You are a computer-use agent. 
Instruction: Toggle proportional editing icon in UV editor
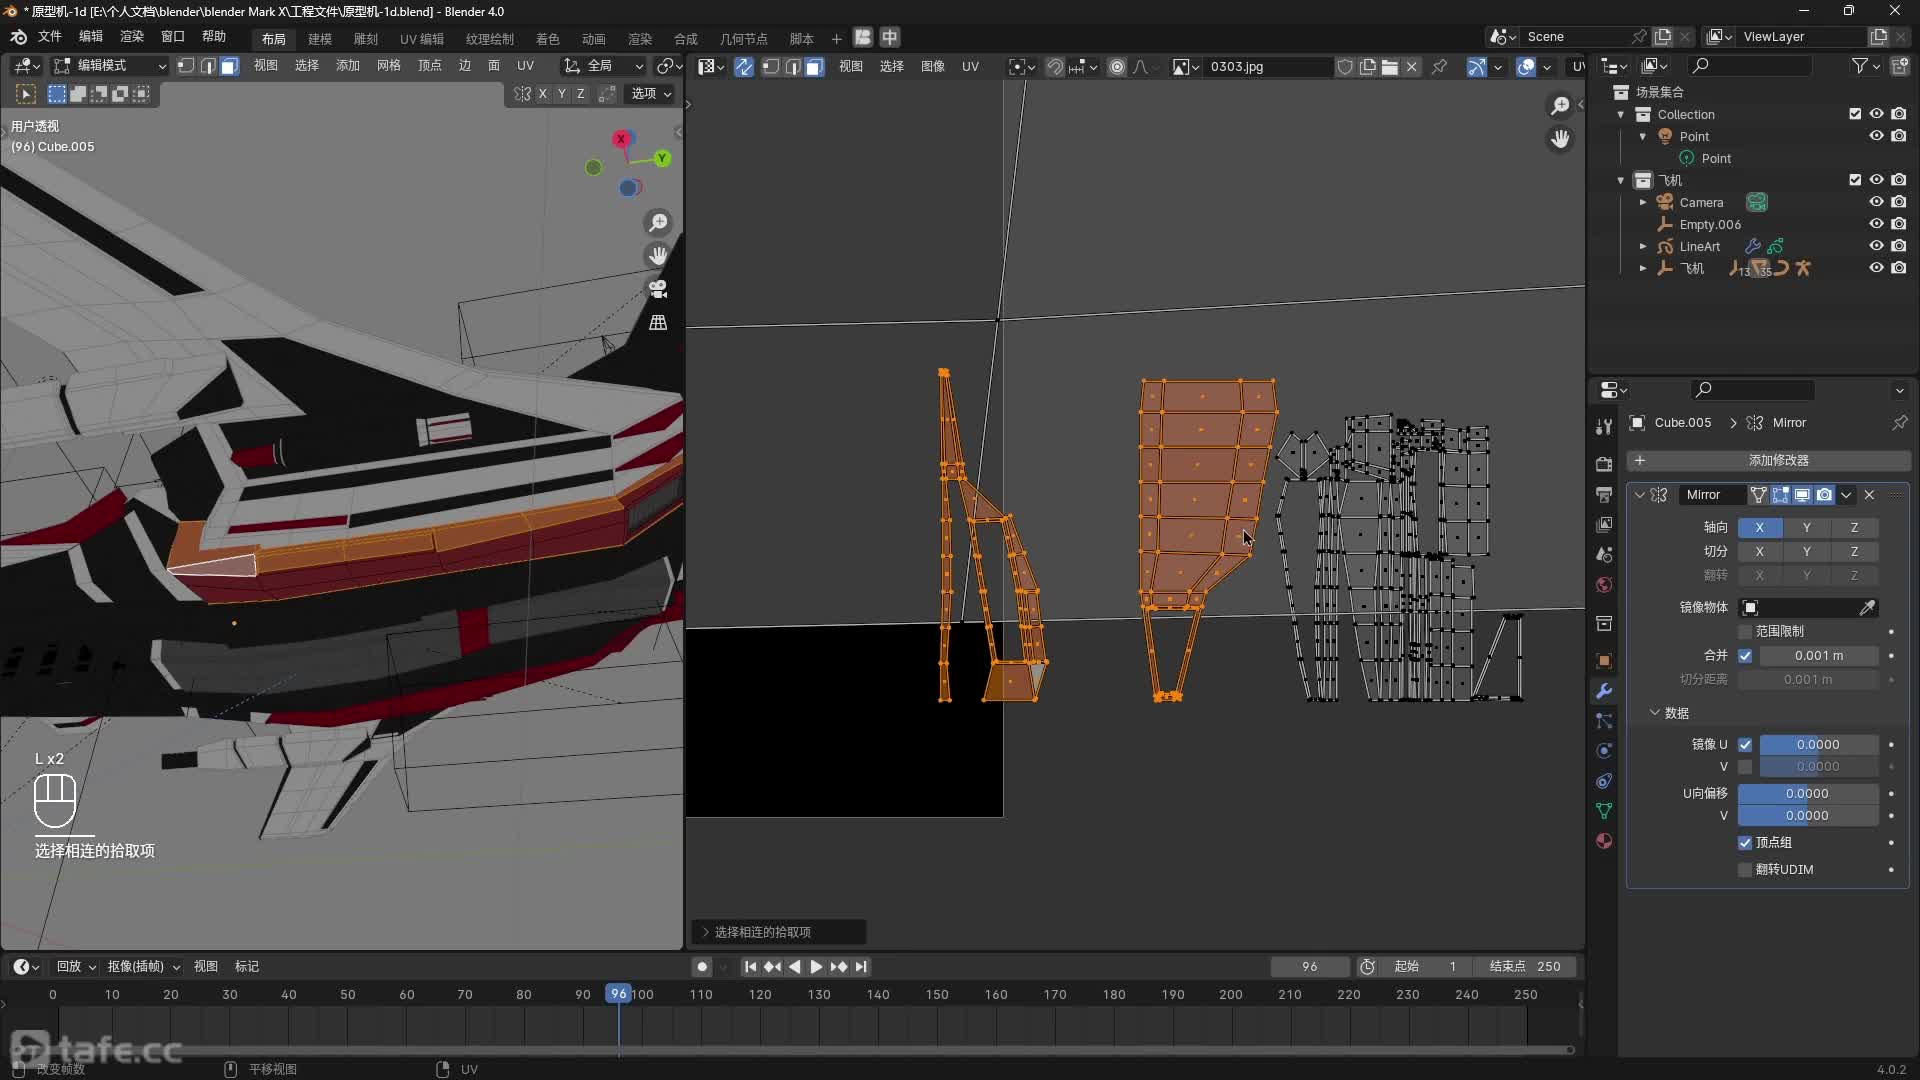[1117, 67]
